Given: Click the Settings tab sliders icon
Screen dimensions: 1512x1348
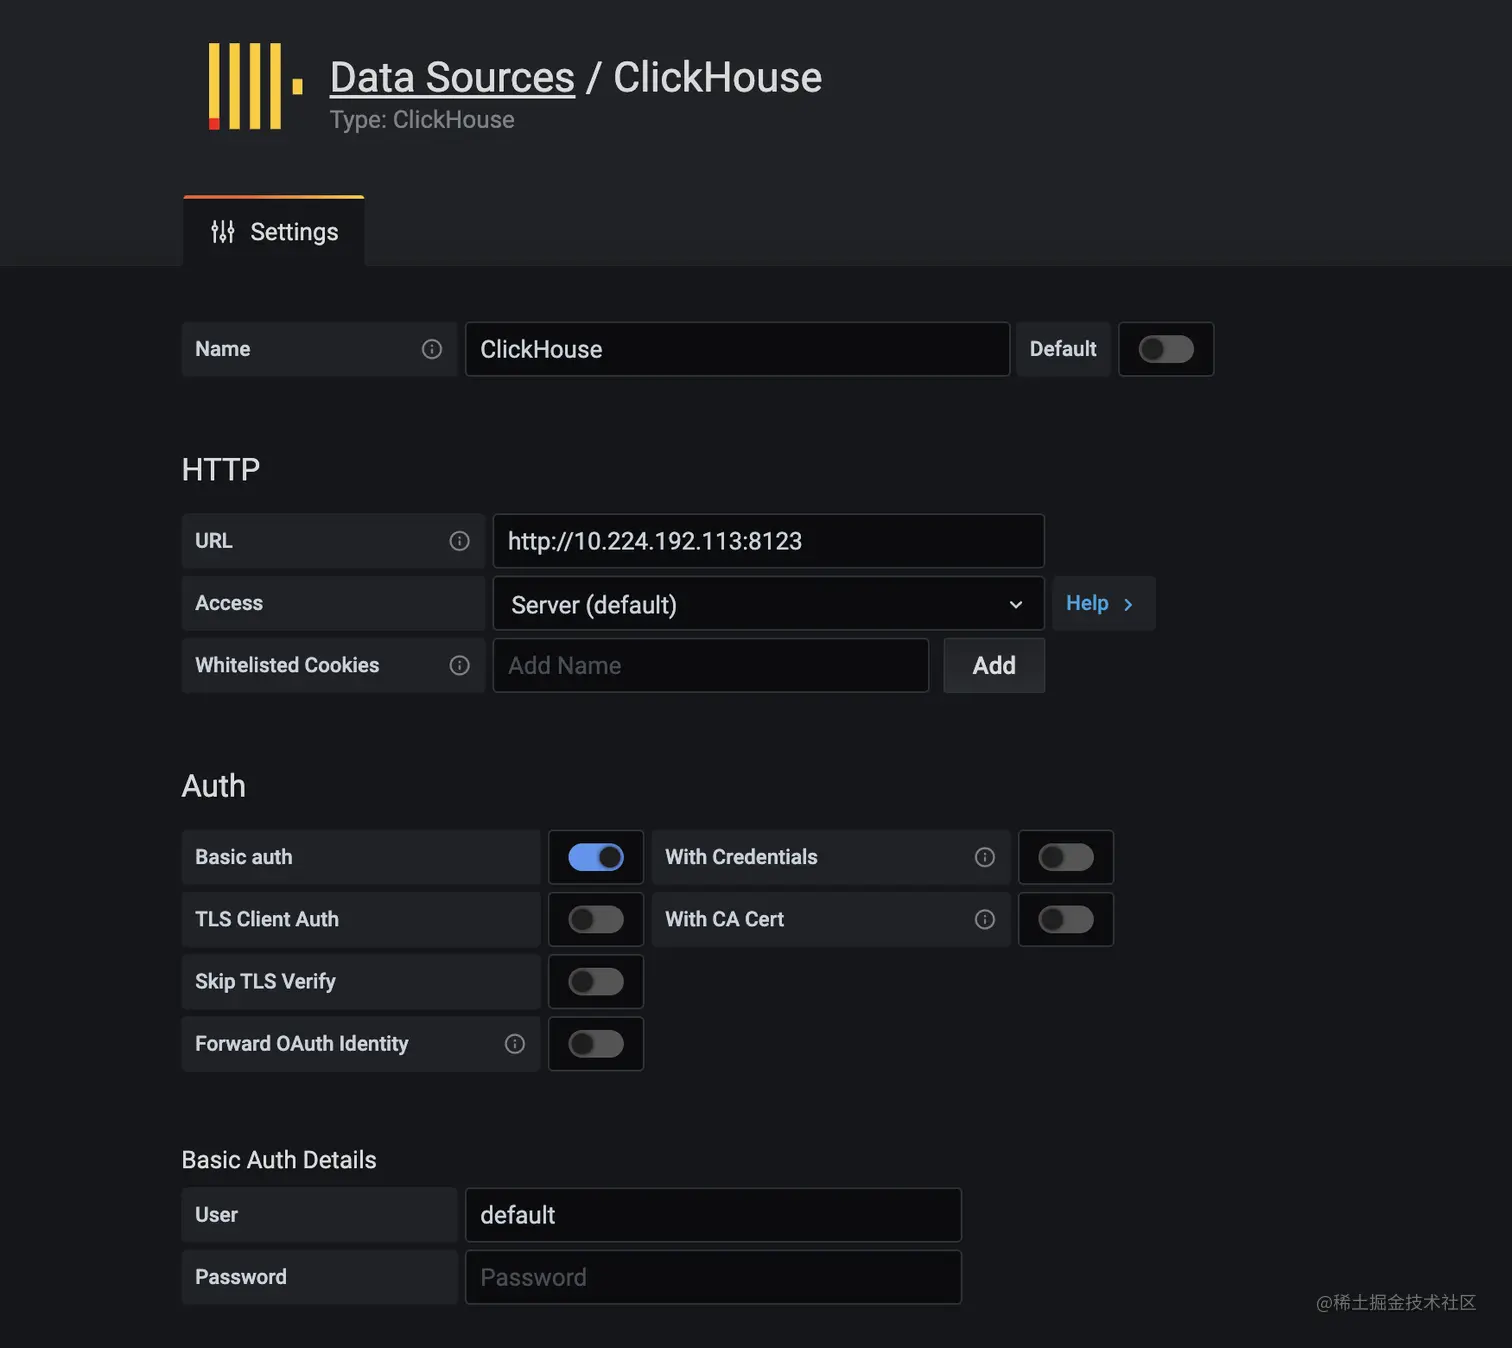Looking at the screenshot, I should click(223, 232).
